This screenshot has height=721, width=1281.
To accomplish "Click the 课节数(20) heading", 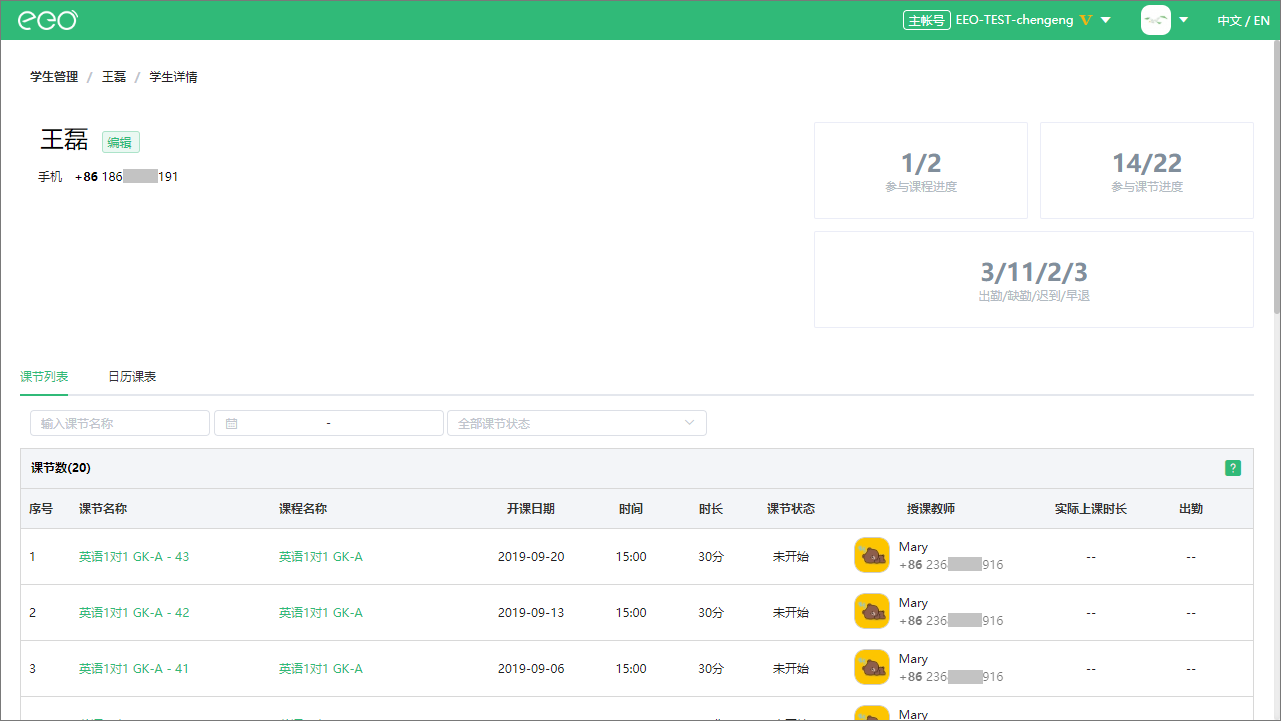I will coord(61,468).
